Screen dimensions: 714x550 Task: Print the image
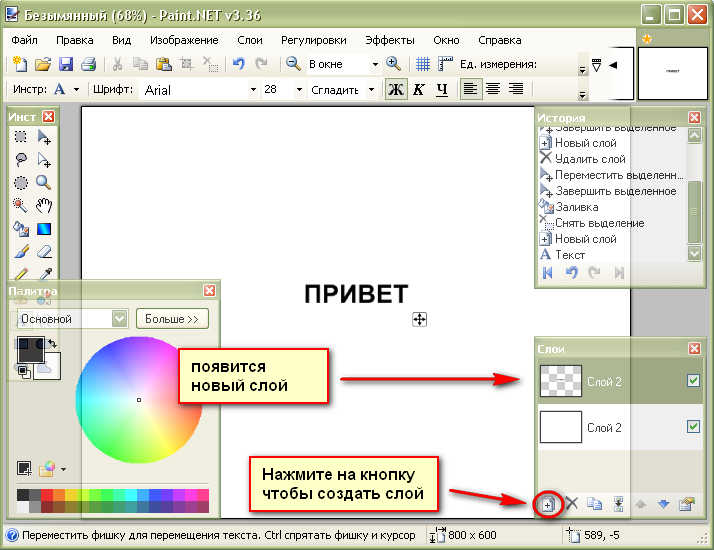click(88, 64)
